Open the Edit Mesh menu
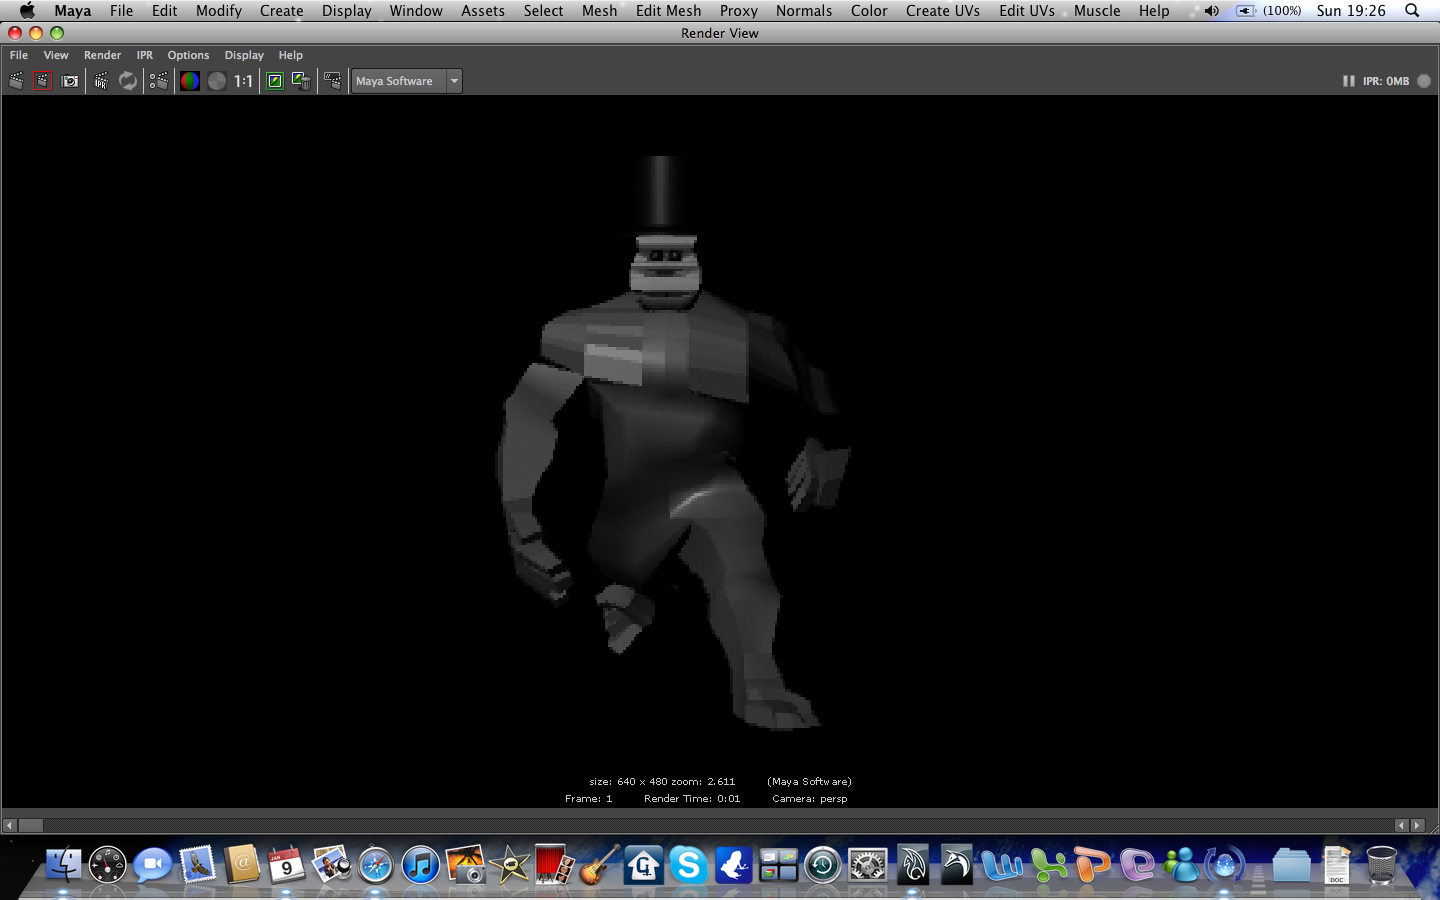This screenshot has width=1440, height=900. (669, 11)
